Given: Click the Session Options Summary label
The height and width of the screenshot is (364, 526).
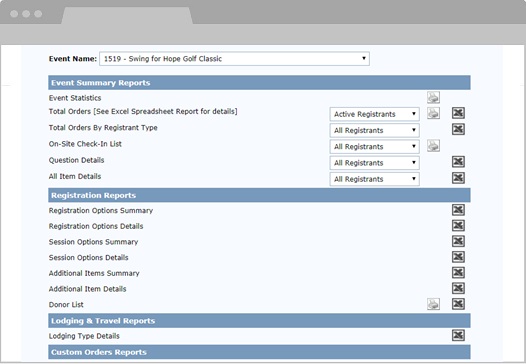Looking at the screenshot, I should (93, 242).
